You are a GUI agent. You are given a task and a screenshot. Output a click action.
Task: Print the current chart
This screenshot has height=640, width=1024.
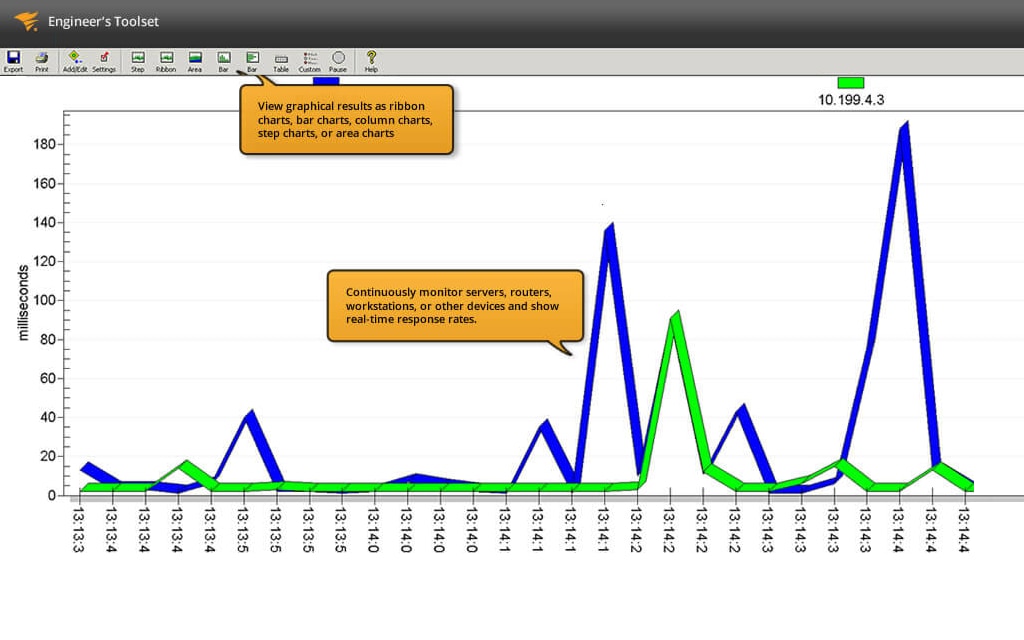41,60
